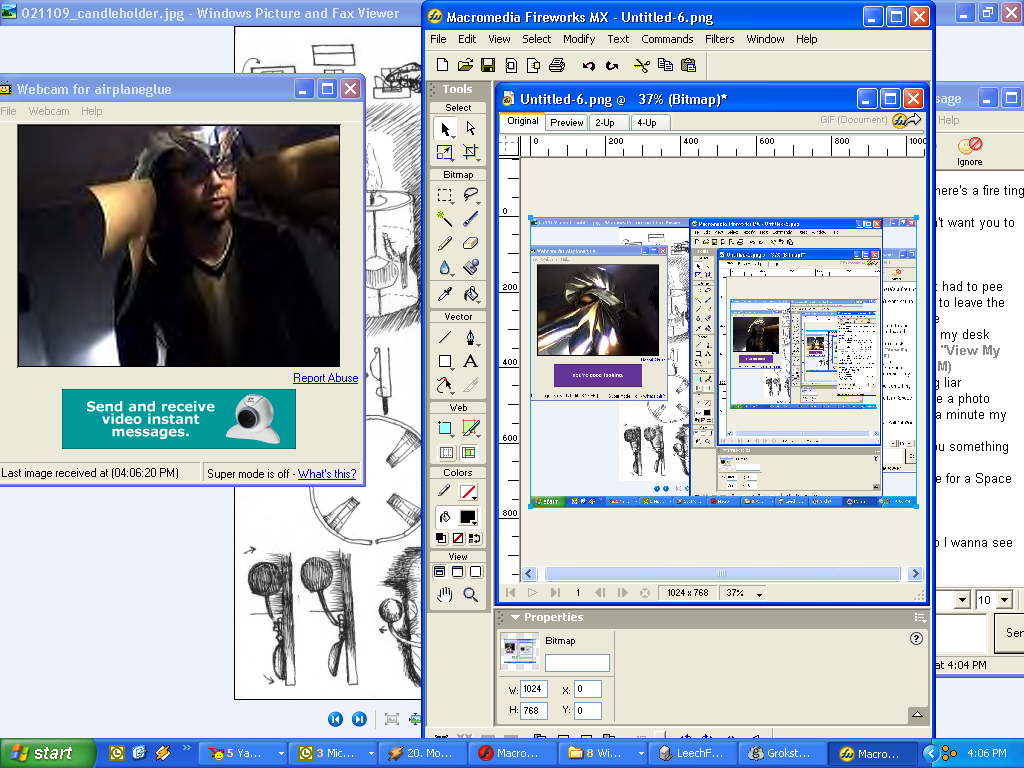Select the Magic Wand tool
This screenshot has height=768, width=1024.
point(445,218)
